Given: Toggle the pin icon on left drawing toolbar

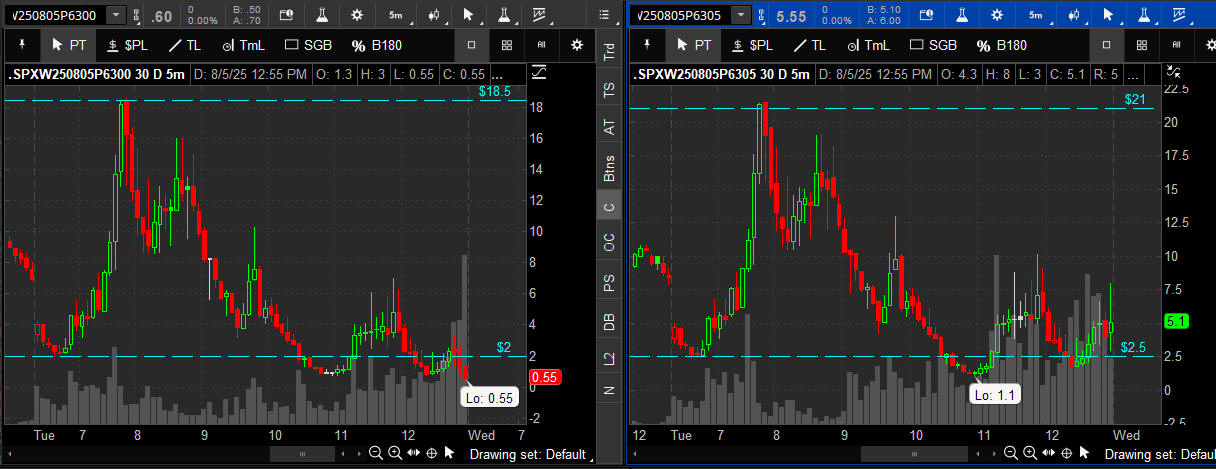Looking at the screenshot, I should click(22, 45).
